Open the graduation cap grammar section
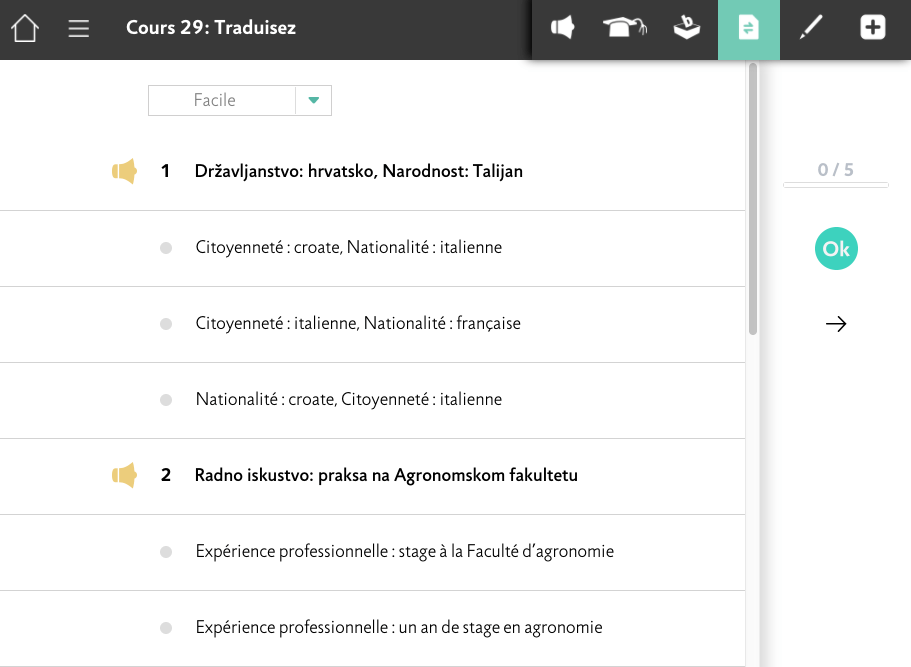 tap(625, 29)
